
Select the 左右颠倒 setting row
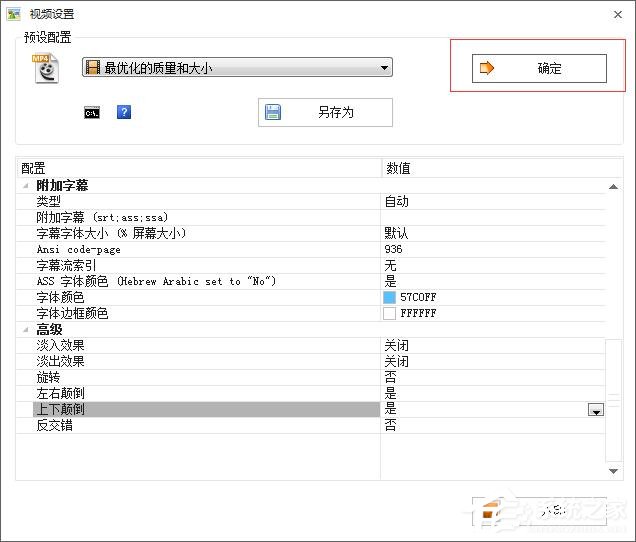200,394
